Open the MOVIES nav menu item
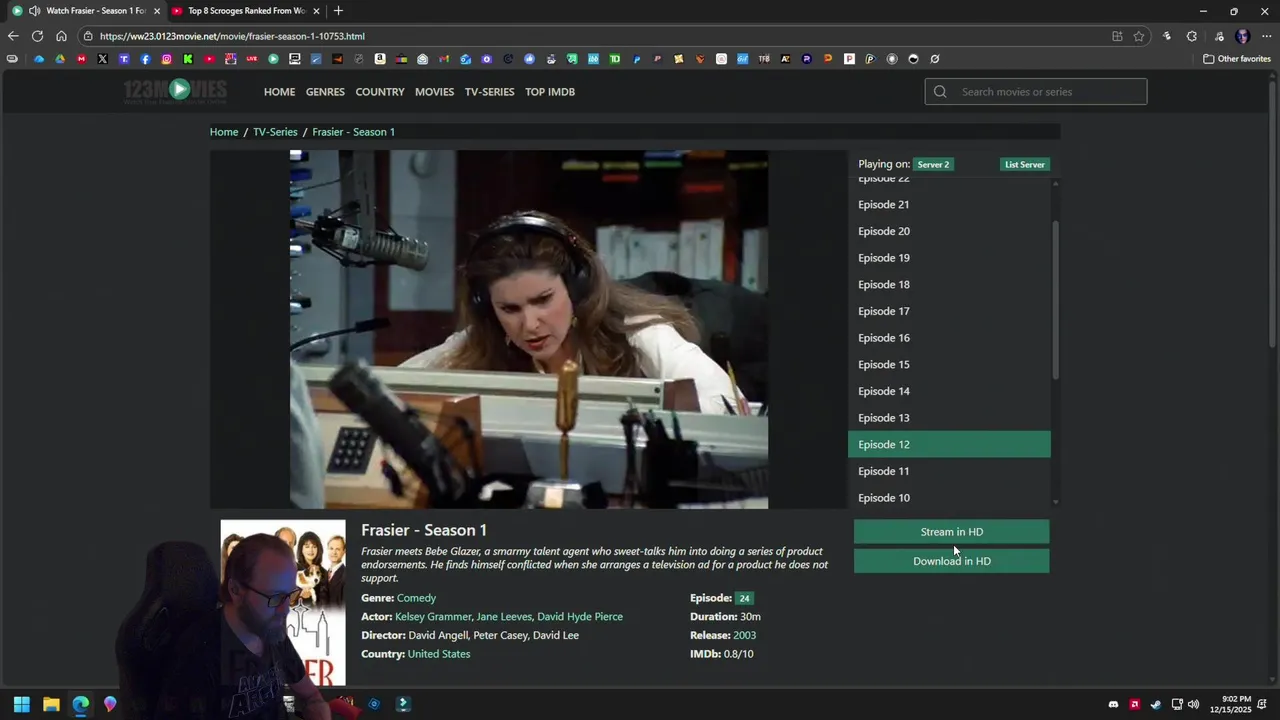The image size is (1280, 720). [x=434, y=92]
